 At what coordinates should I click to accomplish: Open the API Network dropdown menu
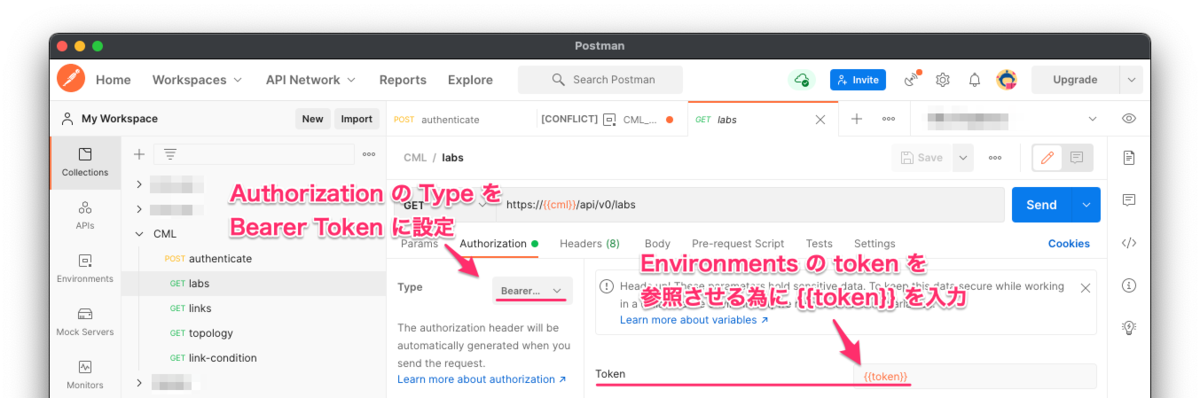(311, 80)
